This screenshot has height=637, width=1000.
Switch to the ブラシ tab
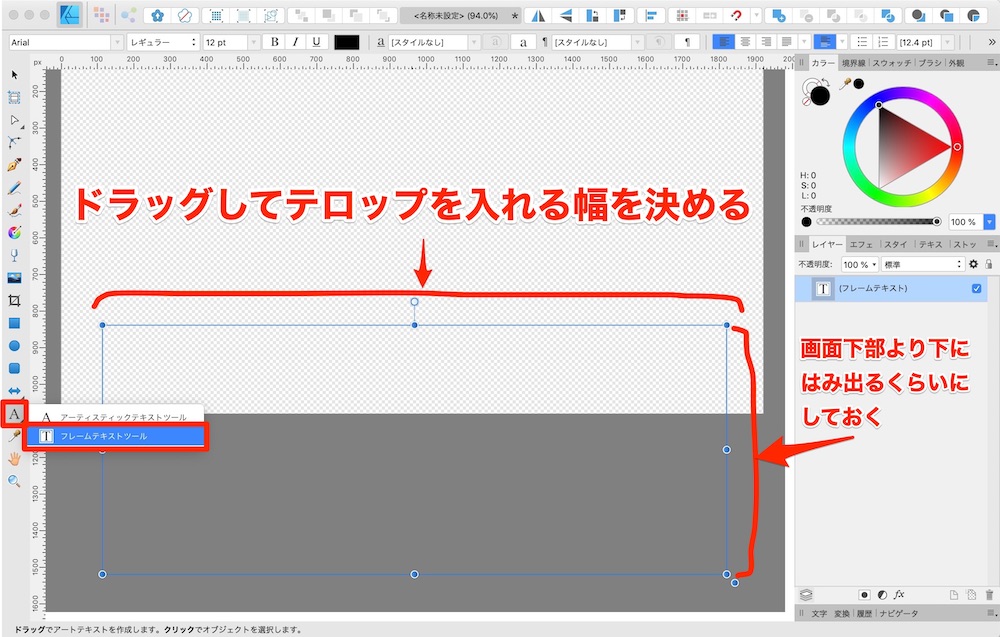[x=930, y=63]
